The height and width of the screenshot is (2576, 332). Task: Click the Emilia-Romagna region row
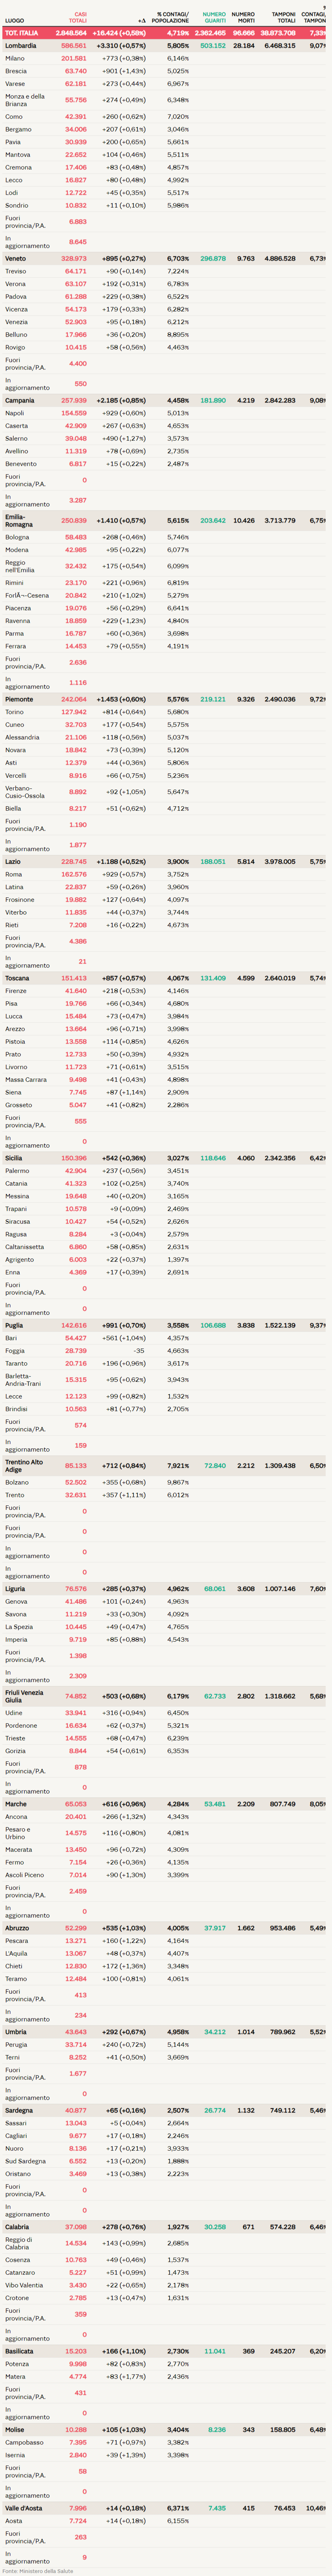[x=166, y=521]
